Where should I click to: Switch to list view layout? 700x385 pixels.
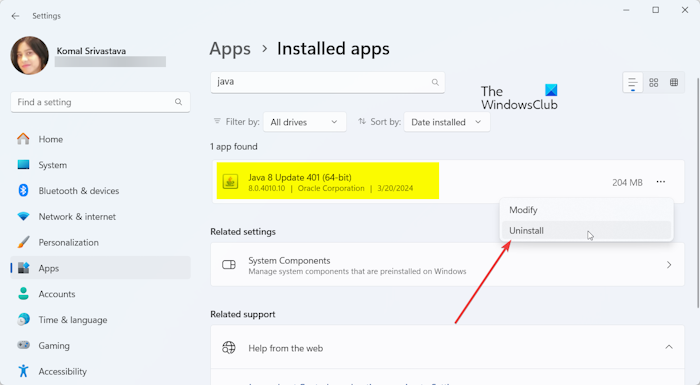click(x=633, y=83)
